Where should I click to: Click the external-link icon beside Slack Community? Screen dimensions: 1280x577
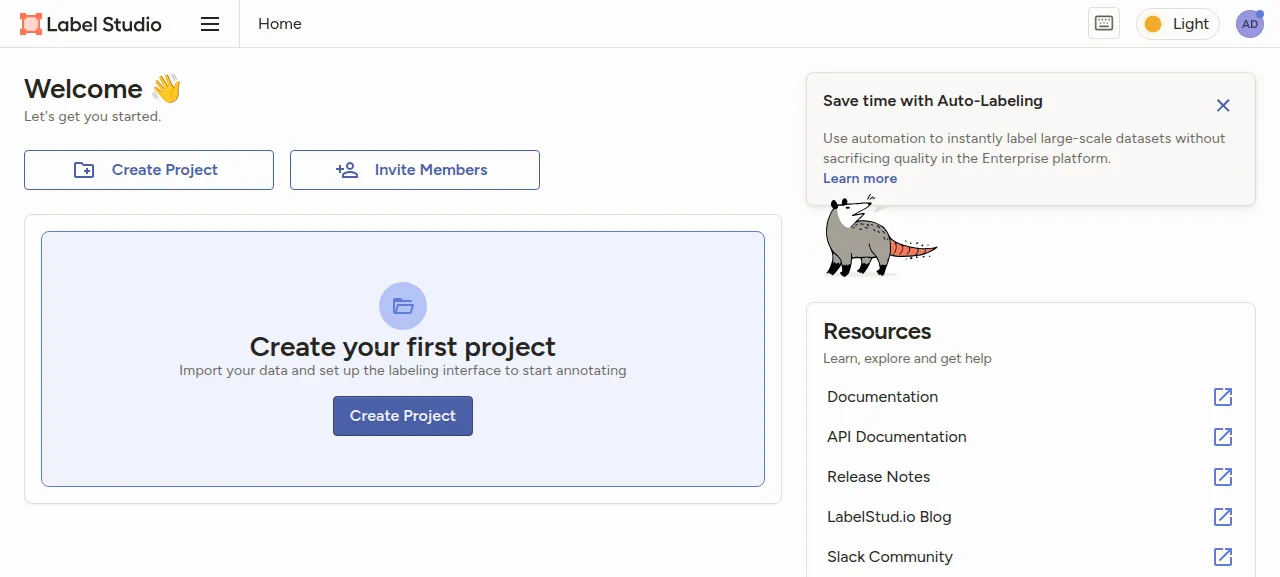pyautogui.click(x=1223, y=557)
